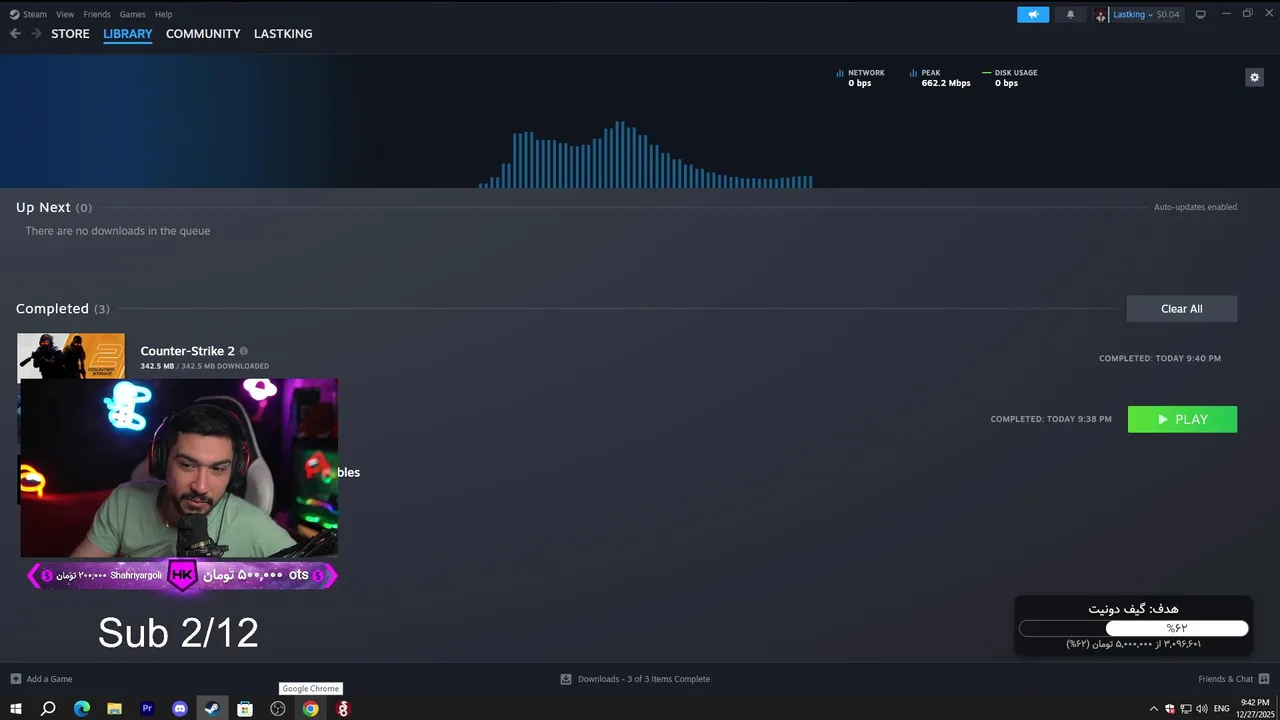Open the COMMUNITY tab
Viewport: 1280px width, 720px height.
click(x=203, y=34)
